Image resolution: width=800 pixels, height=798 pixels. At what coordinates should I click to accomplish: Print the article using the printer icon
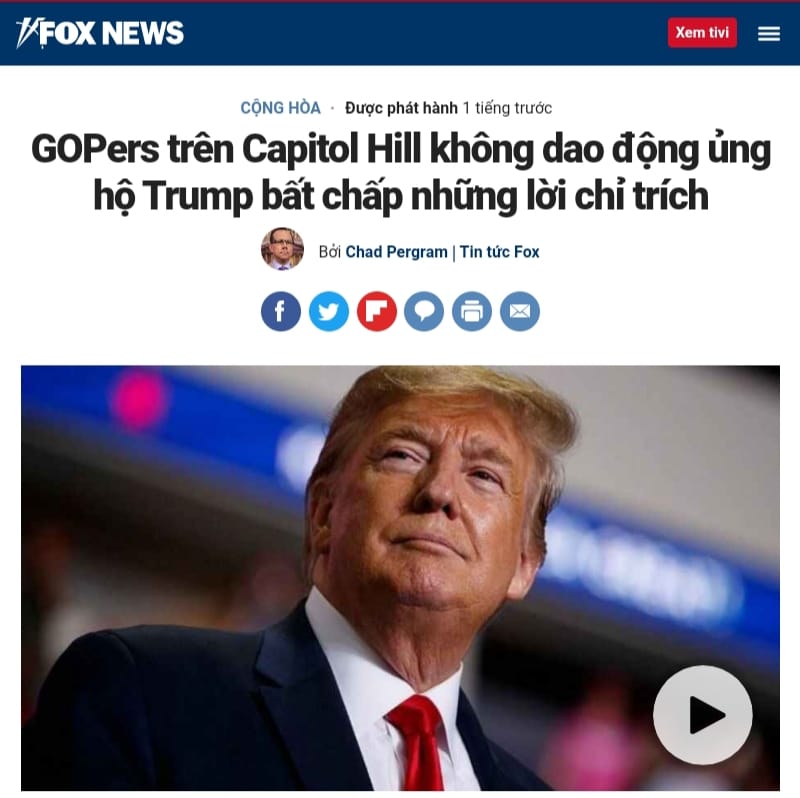(x=472, y=311)
